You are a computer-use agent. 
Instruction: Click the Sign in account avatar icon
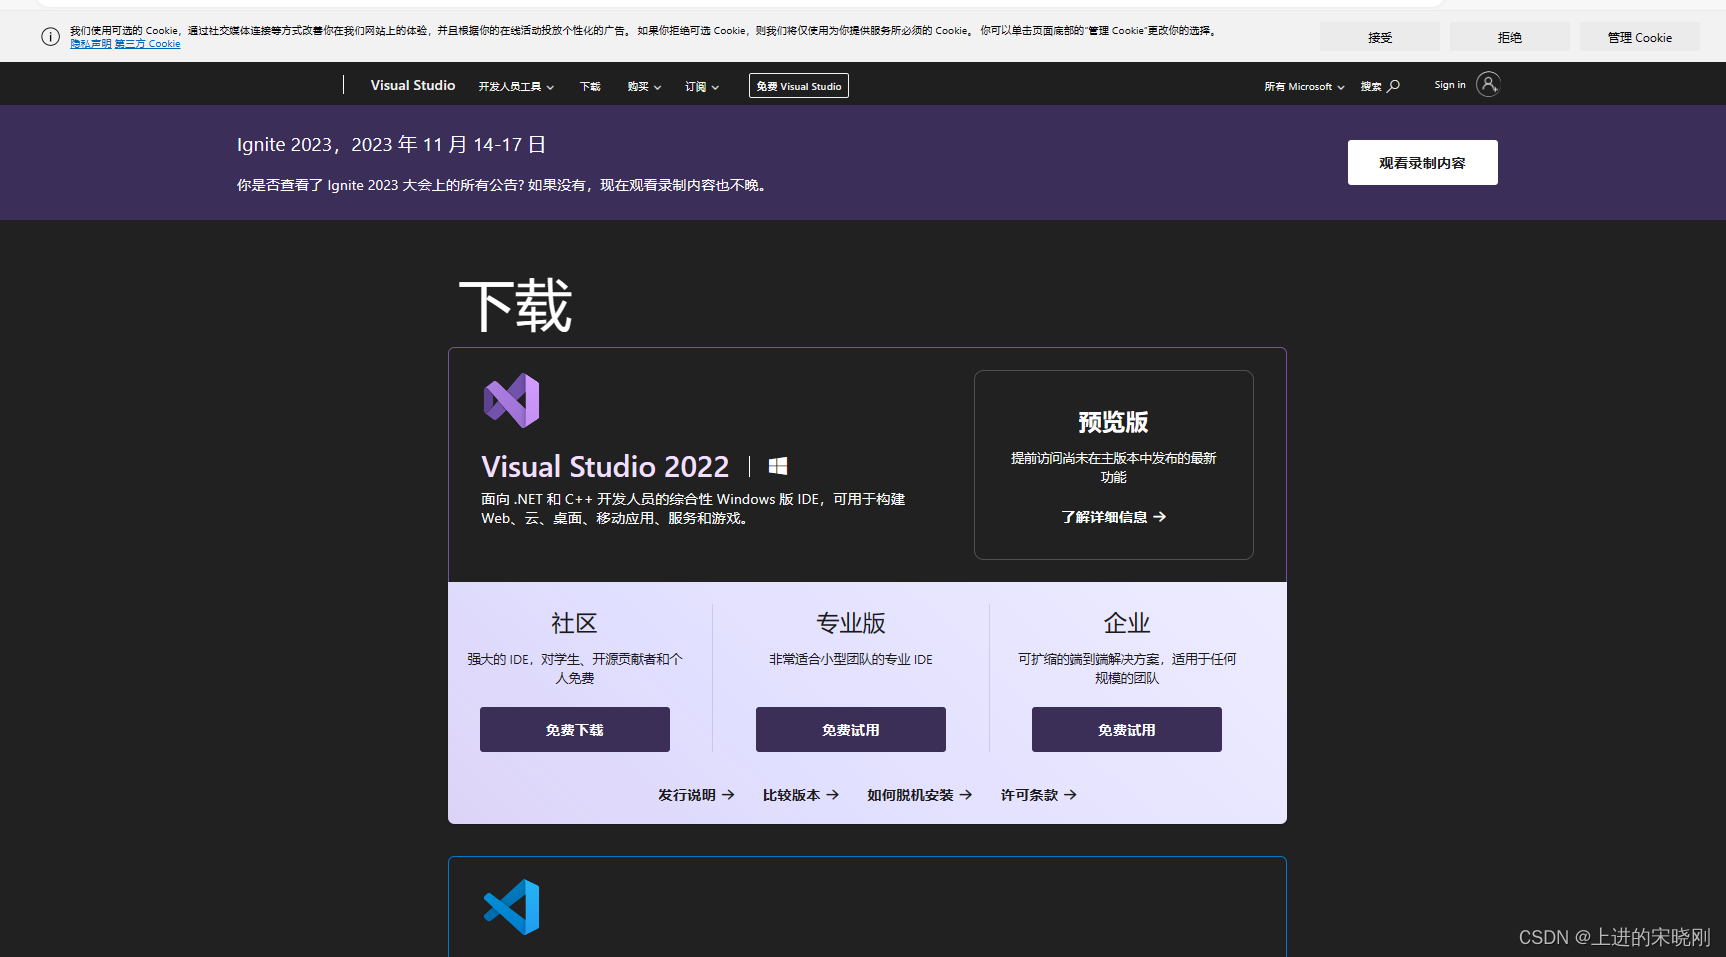tap(1488, 84)
